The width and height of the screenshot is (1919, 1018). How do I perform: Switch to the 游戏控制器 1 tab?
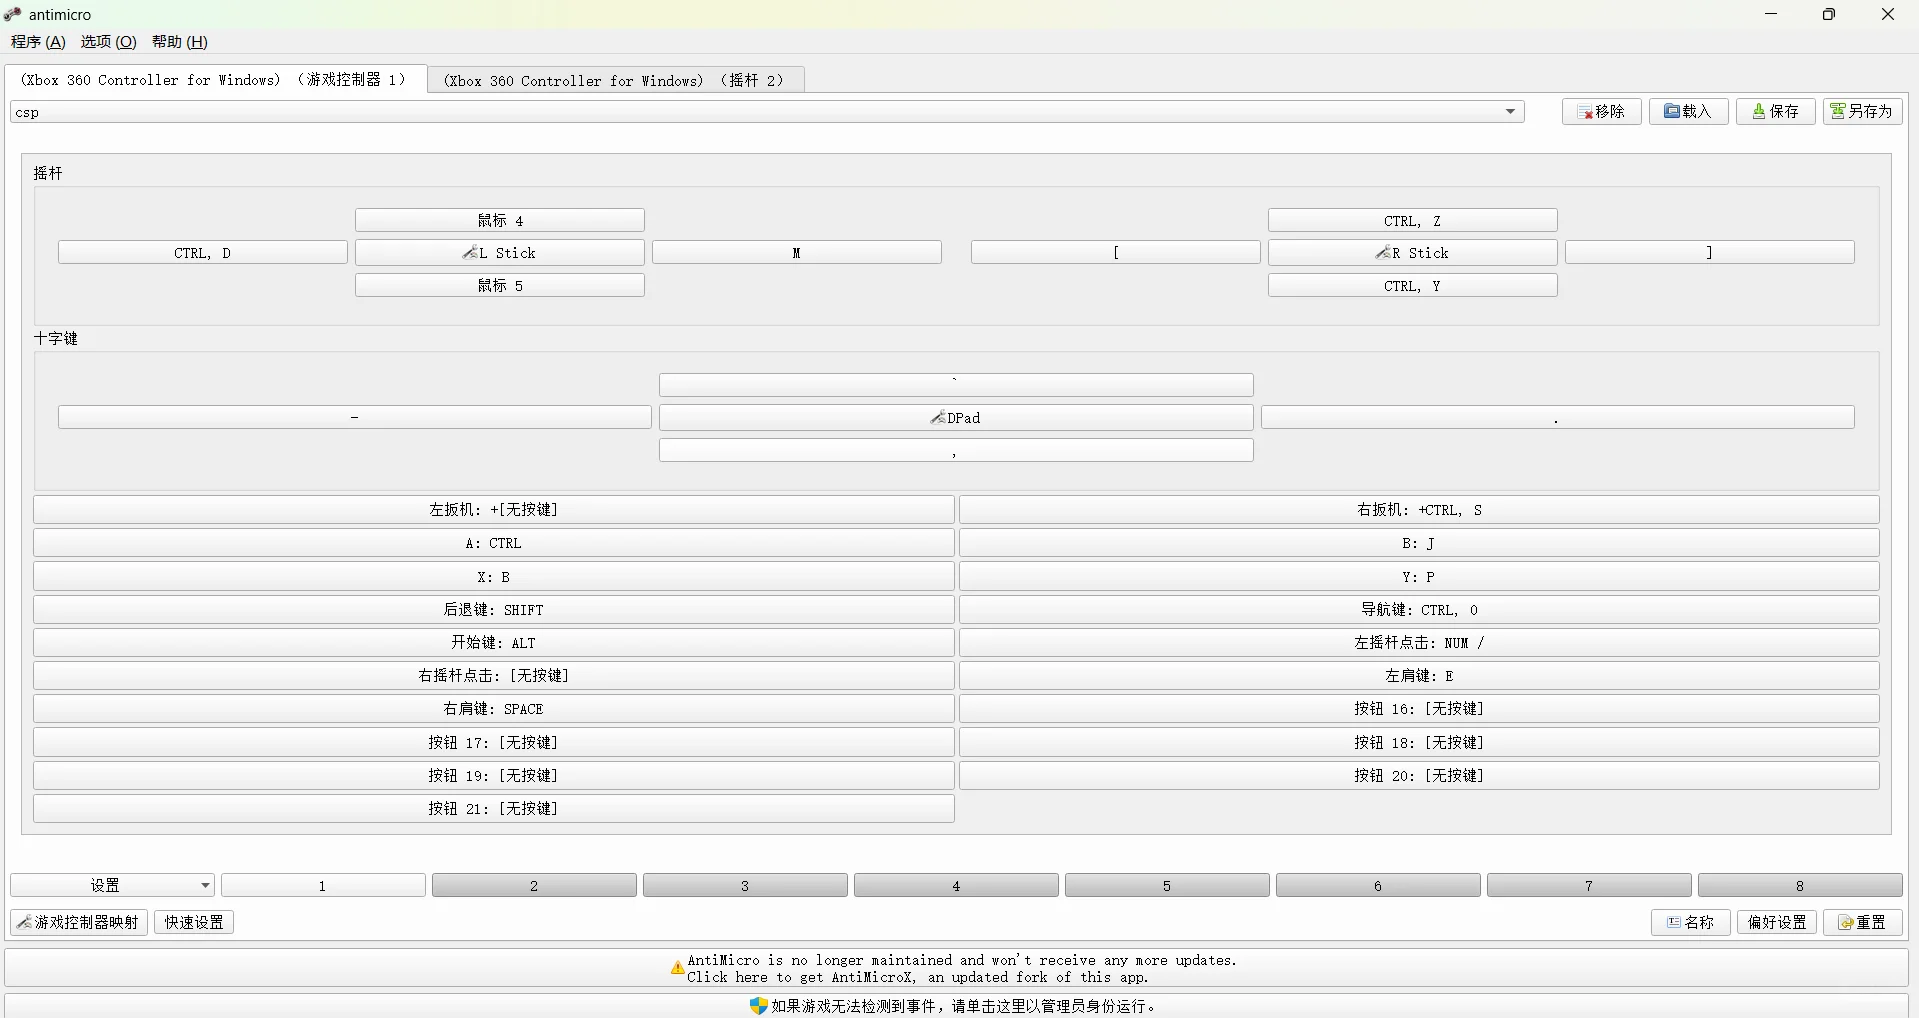point(215,80)
